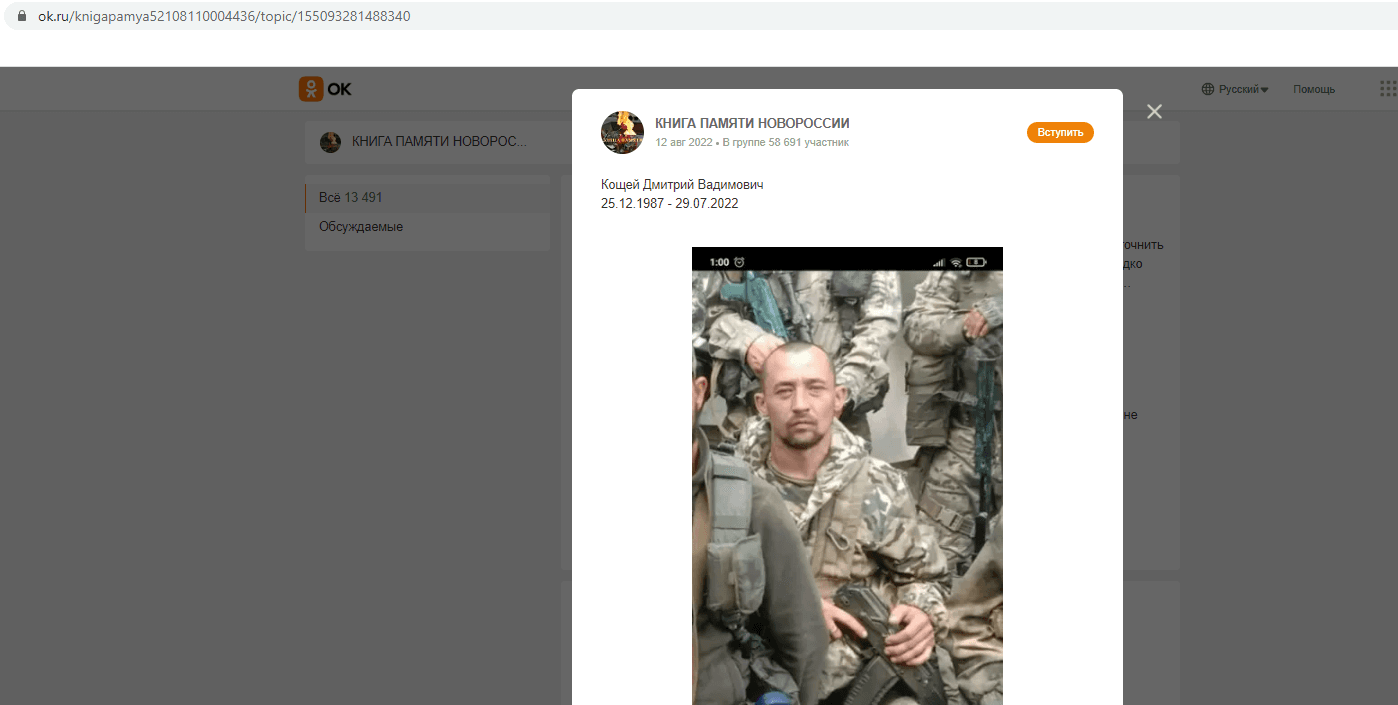The height and width of the screenshot is (705, 1398).
Task: Click the page URL in the address bar
Action: [x=224, y=17]
